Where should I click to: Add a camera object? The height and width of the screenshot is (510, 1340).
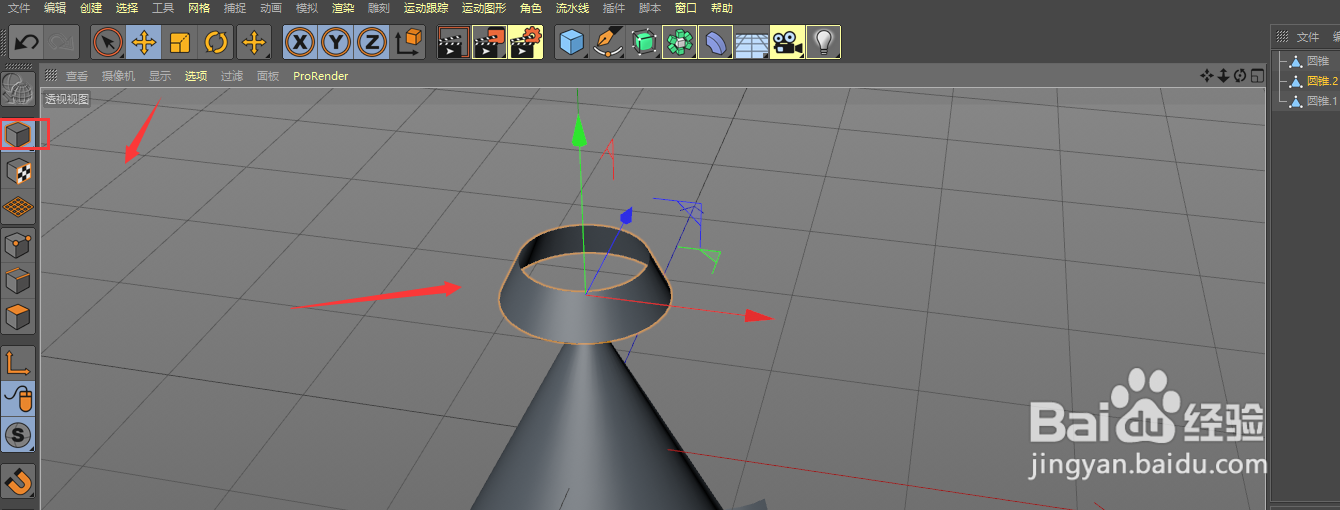[787, 42]
